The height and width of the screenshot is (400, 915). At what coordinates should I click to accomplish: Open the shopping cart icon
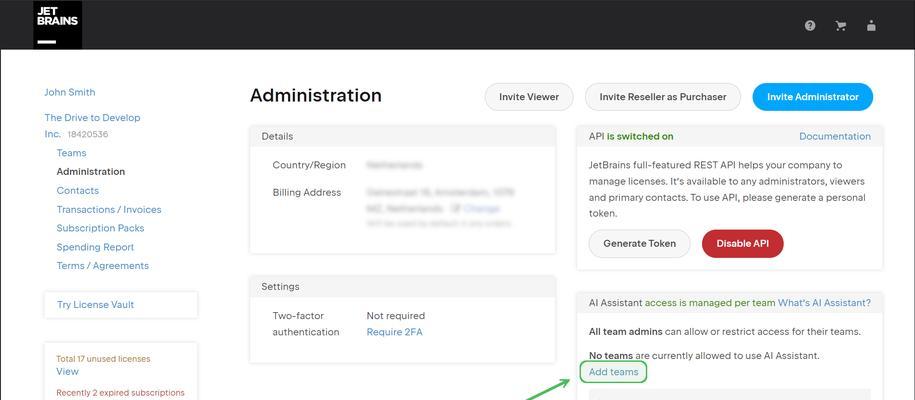point(840,26)
